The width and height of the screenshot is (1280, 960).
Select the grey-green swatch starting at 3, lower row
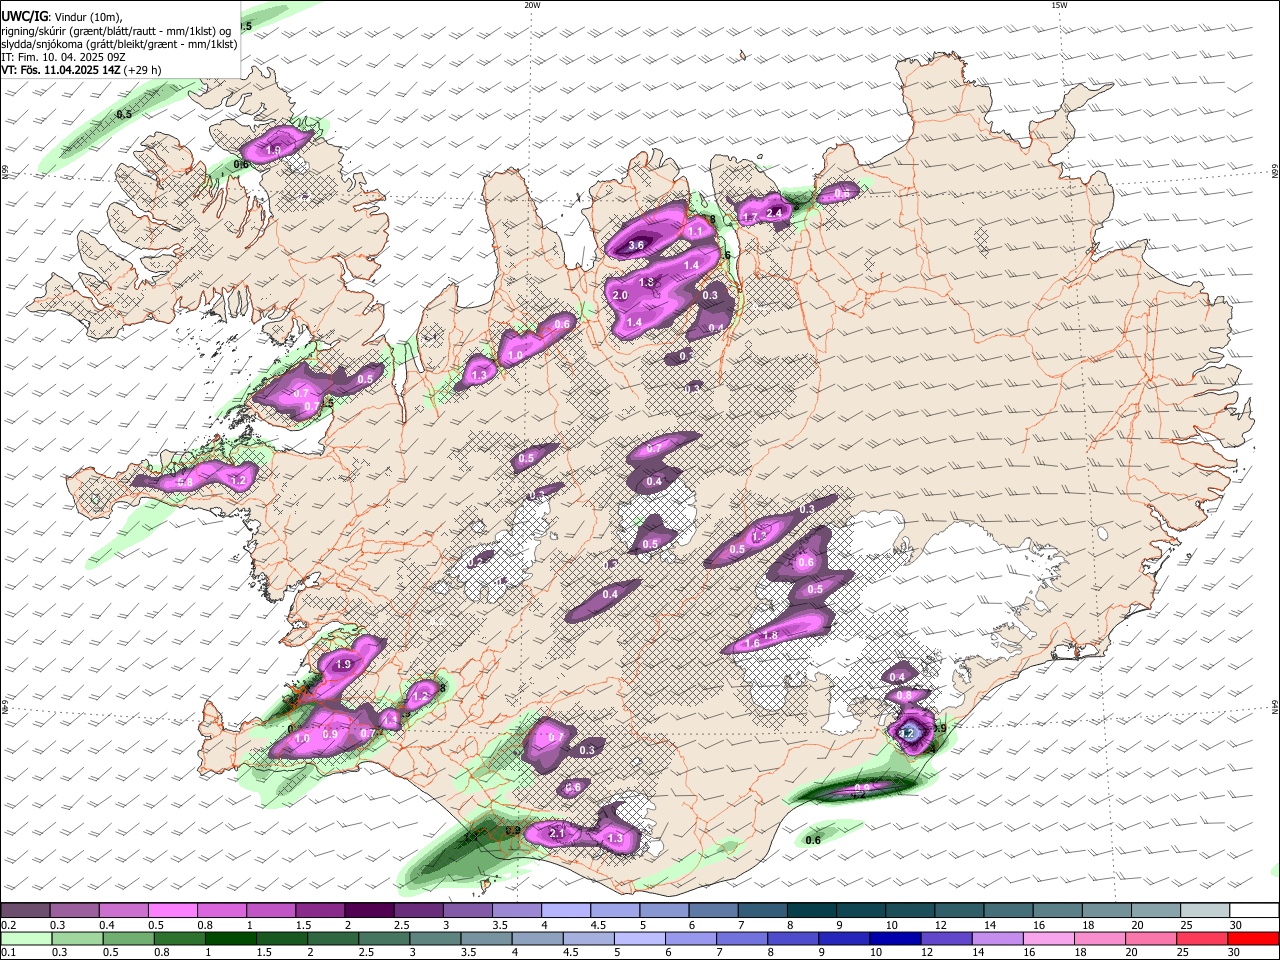point(434,938)
